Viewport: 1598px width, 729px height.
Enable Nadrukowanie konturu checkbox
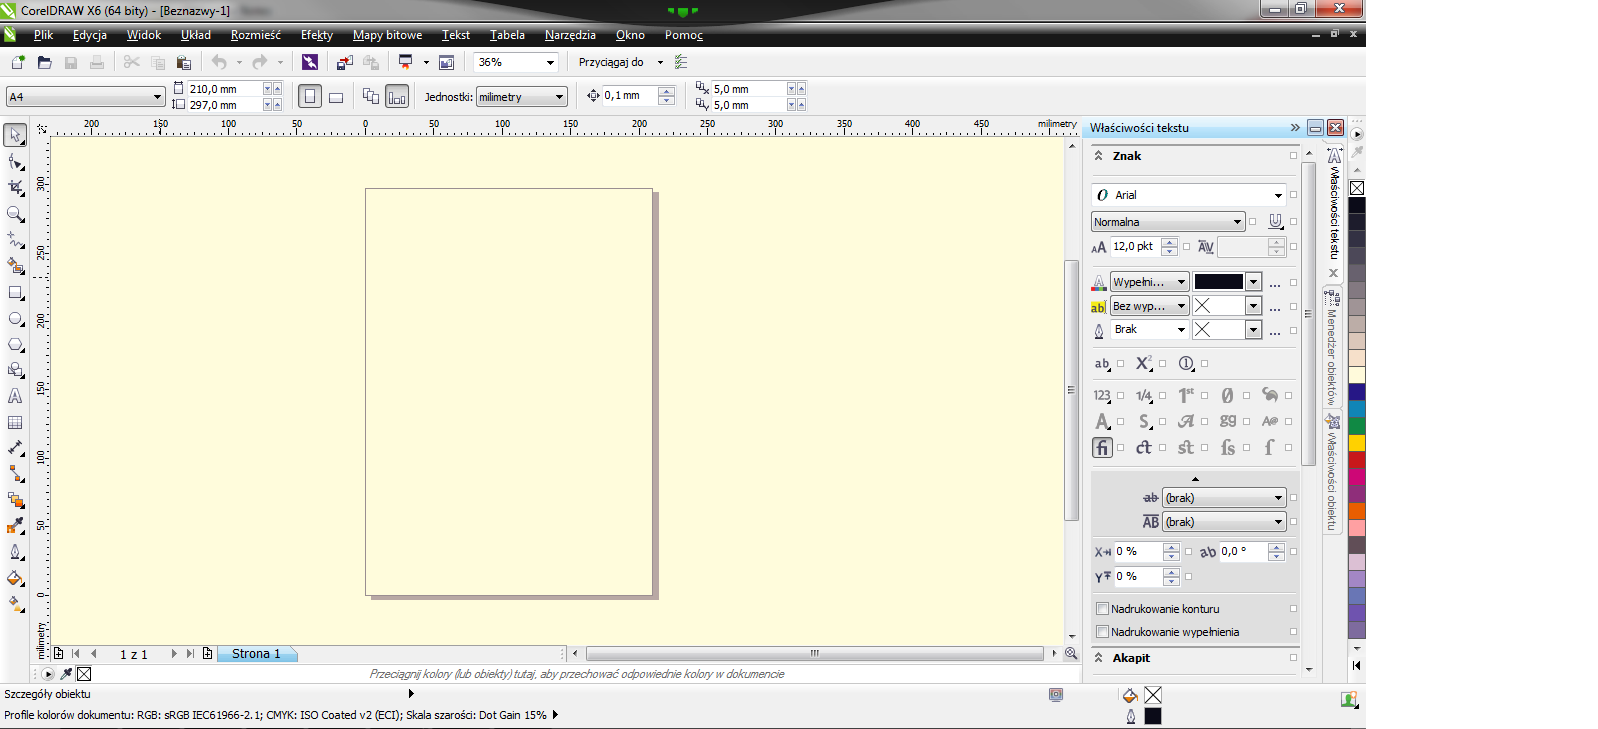point(1102,608)
